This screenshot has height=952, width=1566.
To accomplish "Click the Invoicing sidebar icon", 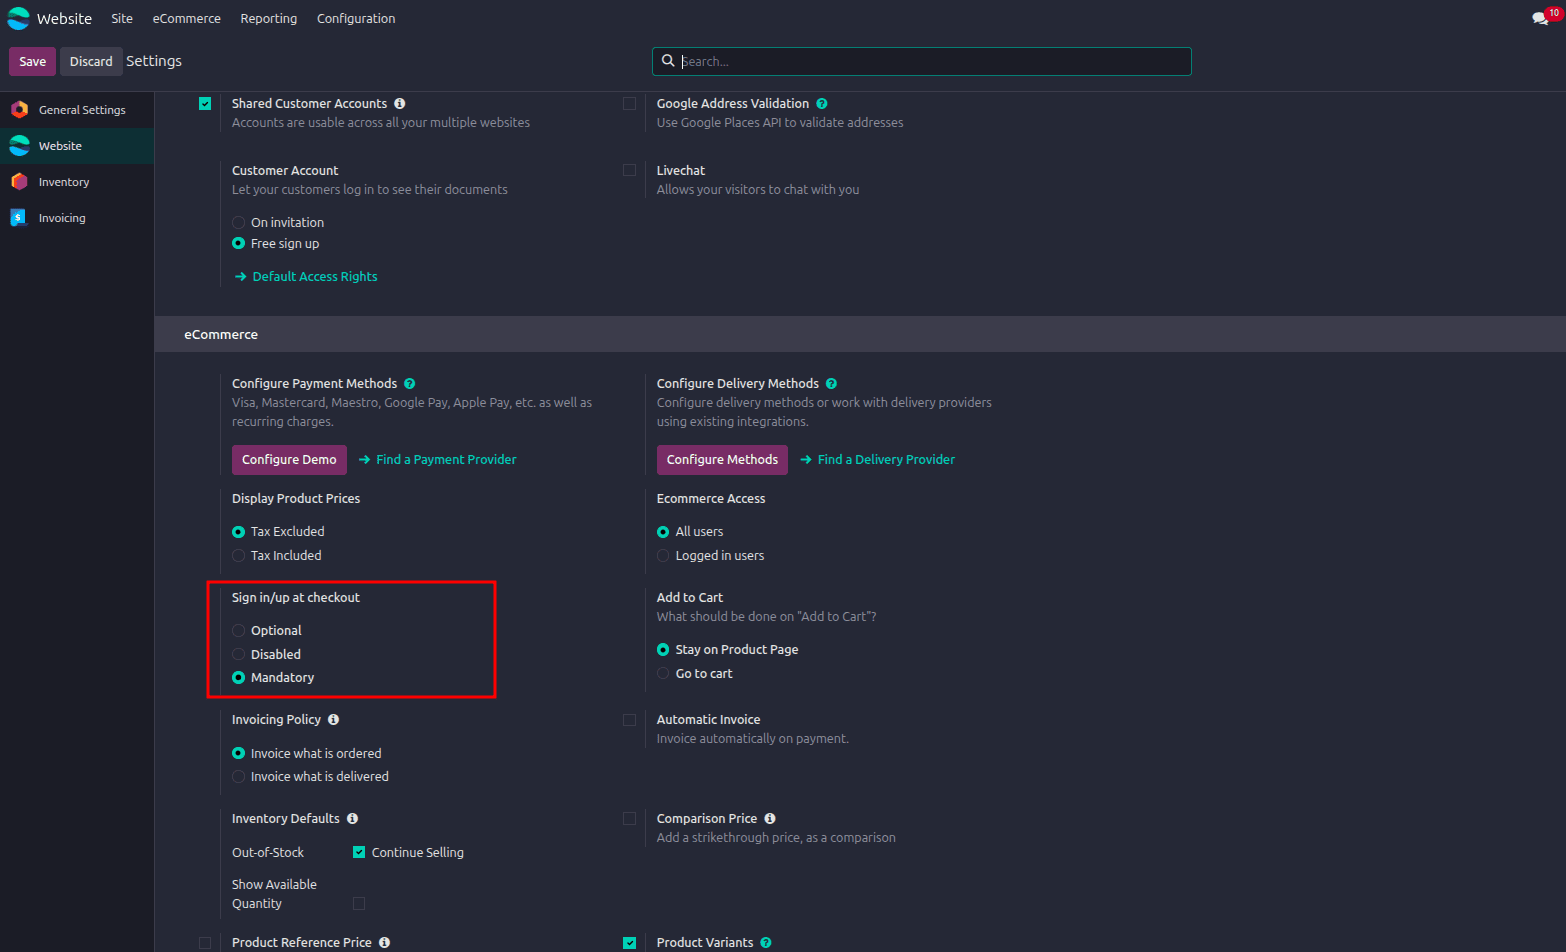I will tap(19, 217).
